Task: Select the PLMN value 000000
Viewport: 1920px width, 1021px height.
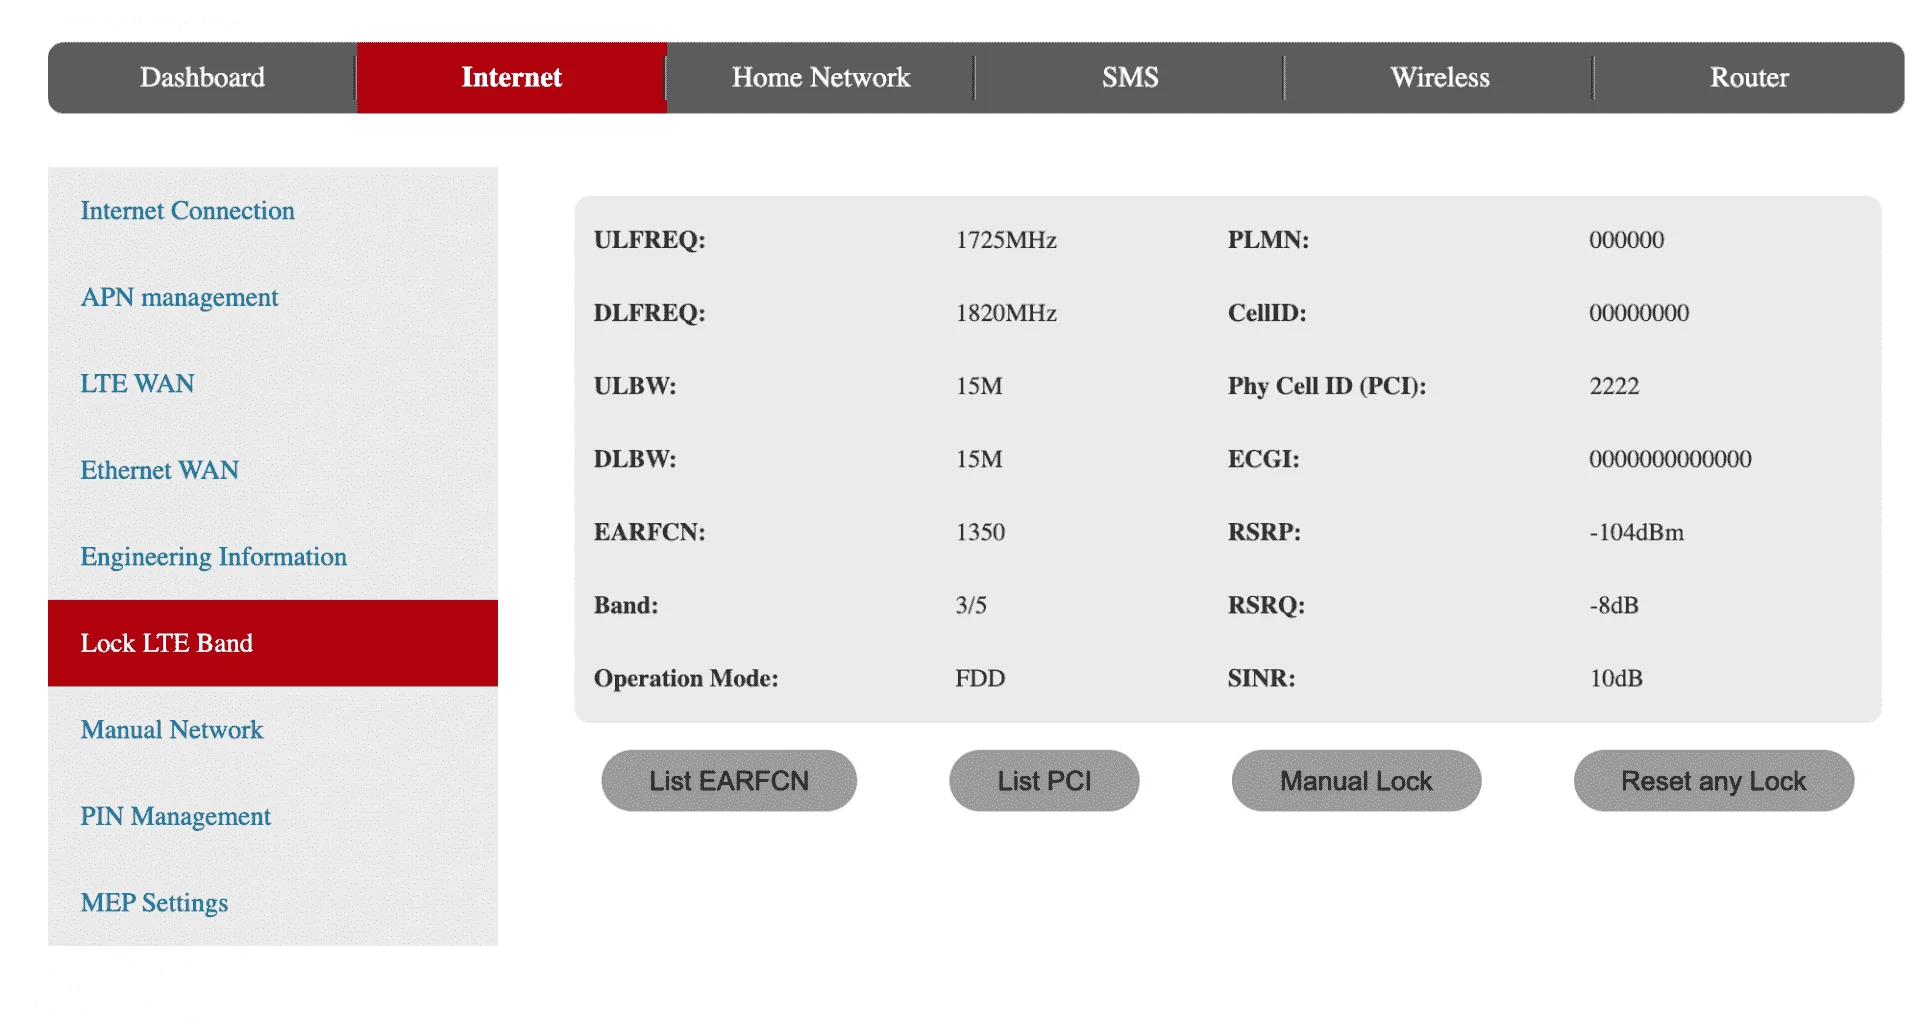Action: tap(1627, 240)
